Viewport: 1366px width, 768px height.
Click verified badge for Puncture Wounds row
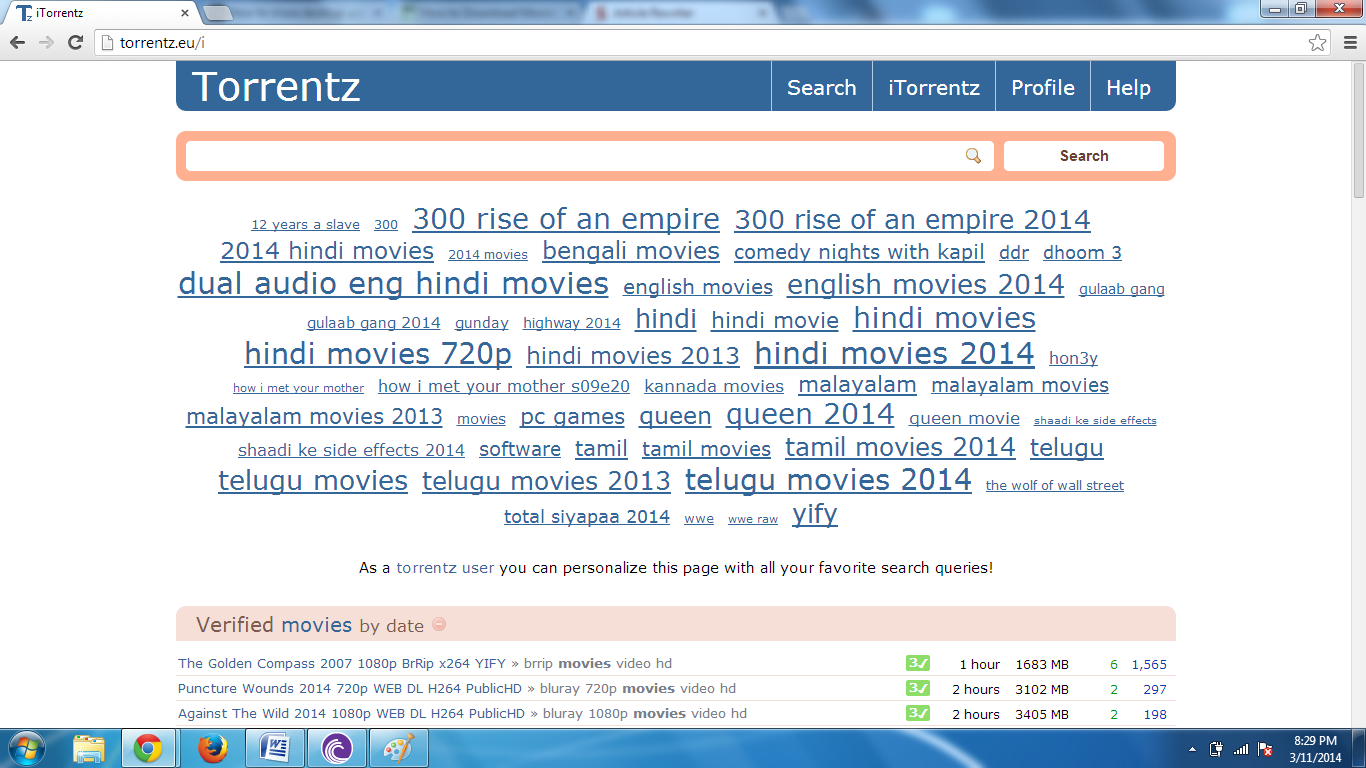click(x=918, y=688)
